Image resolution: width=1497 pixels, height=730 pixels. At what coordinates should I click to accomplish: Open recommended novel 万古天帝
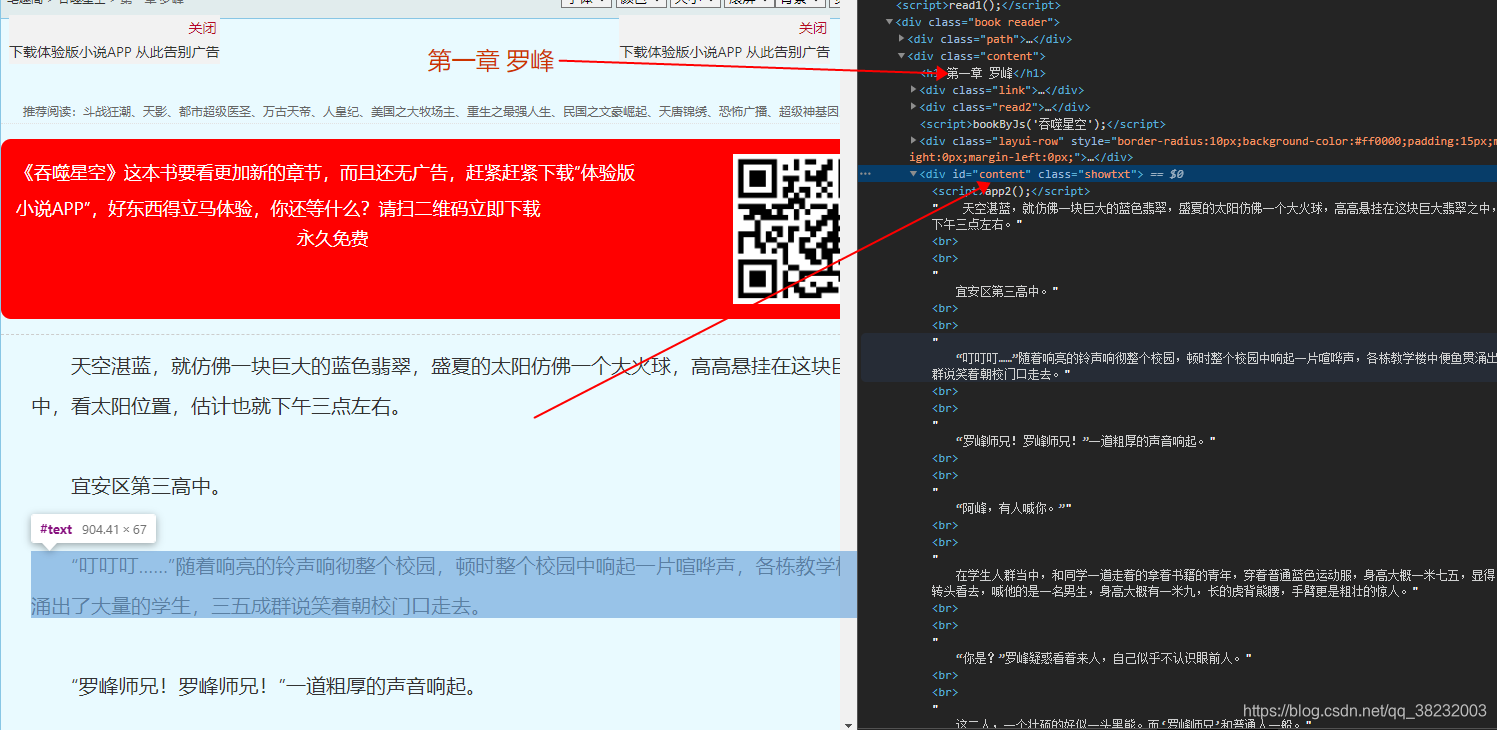point(288,111)
